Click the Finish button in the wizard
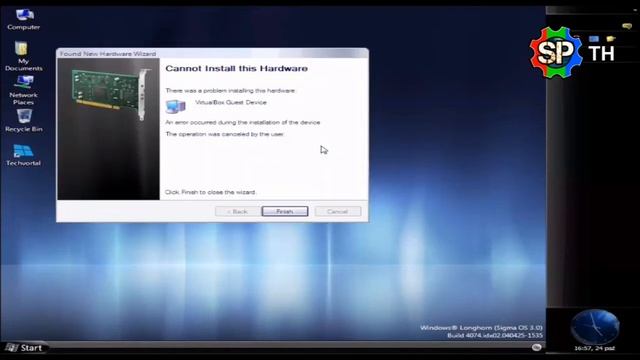The width and height of the screenshot is (640, 360). coord(284,211)
